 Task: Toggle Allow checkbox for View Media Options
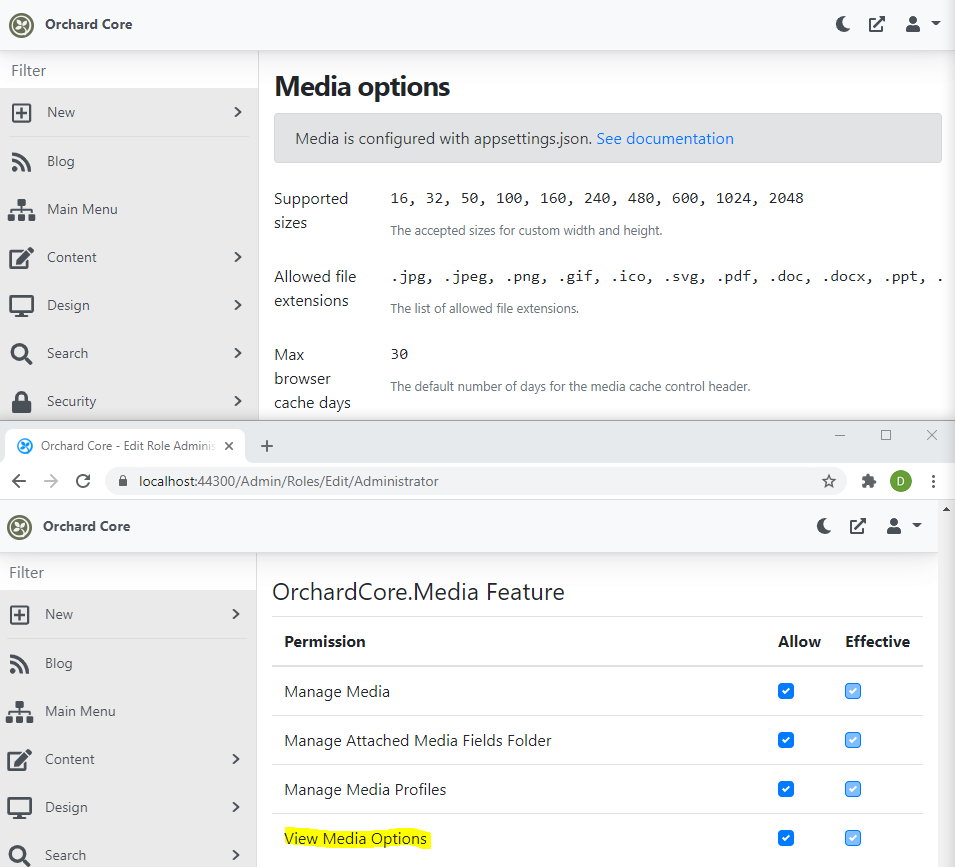tap(786, 838)
